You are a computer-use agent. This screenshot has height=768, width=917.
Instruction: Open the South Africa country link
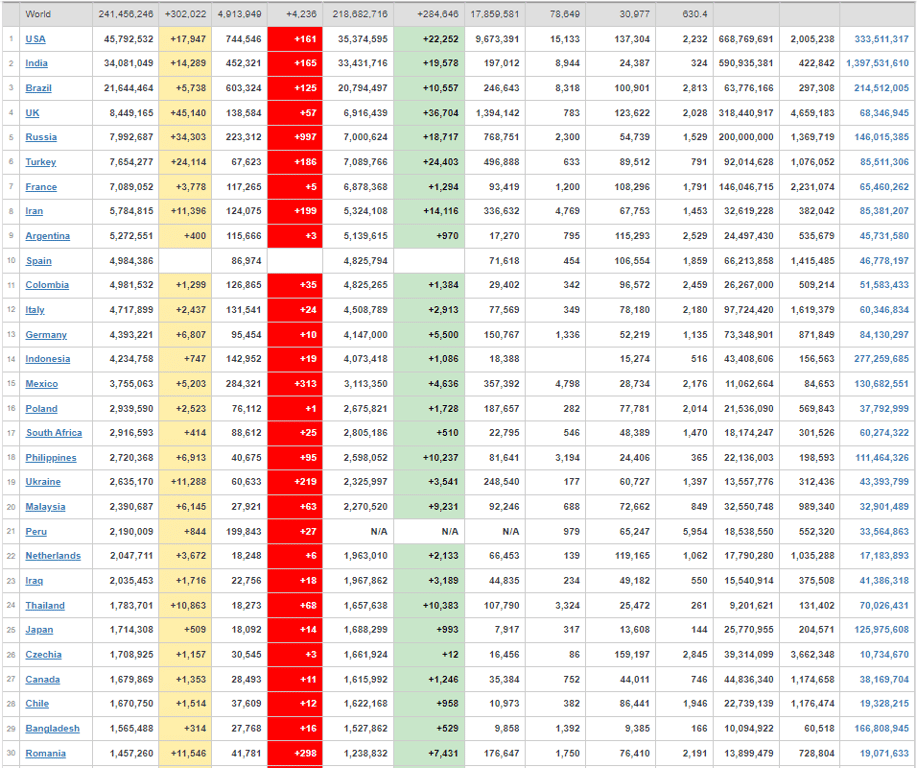[x=54, y=433]
